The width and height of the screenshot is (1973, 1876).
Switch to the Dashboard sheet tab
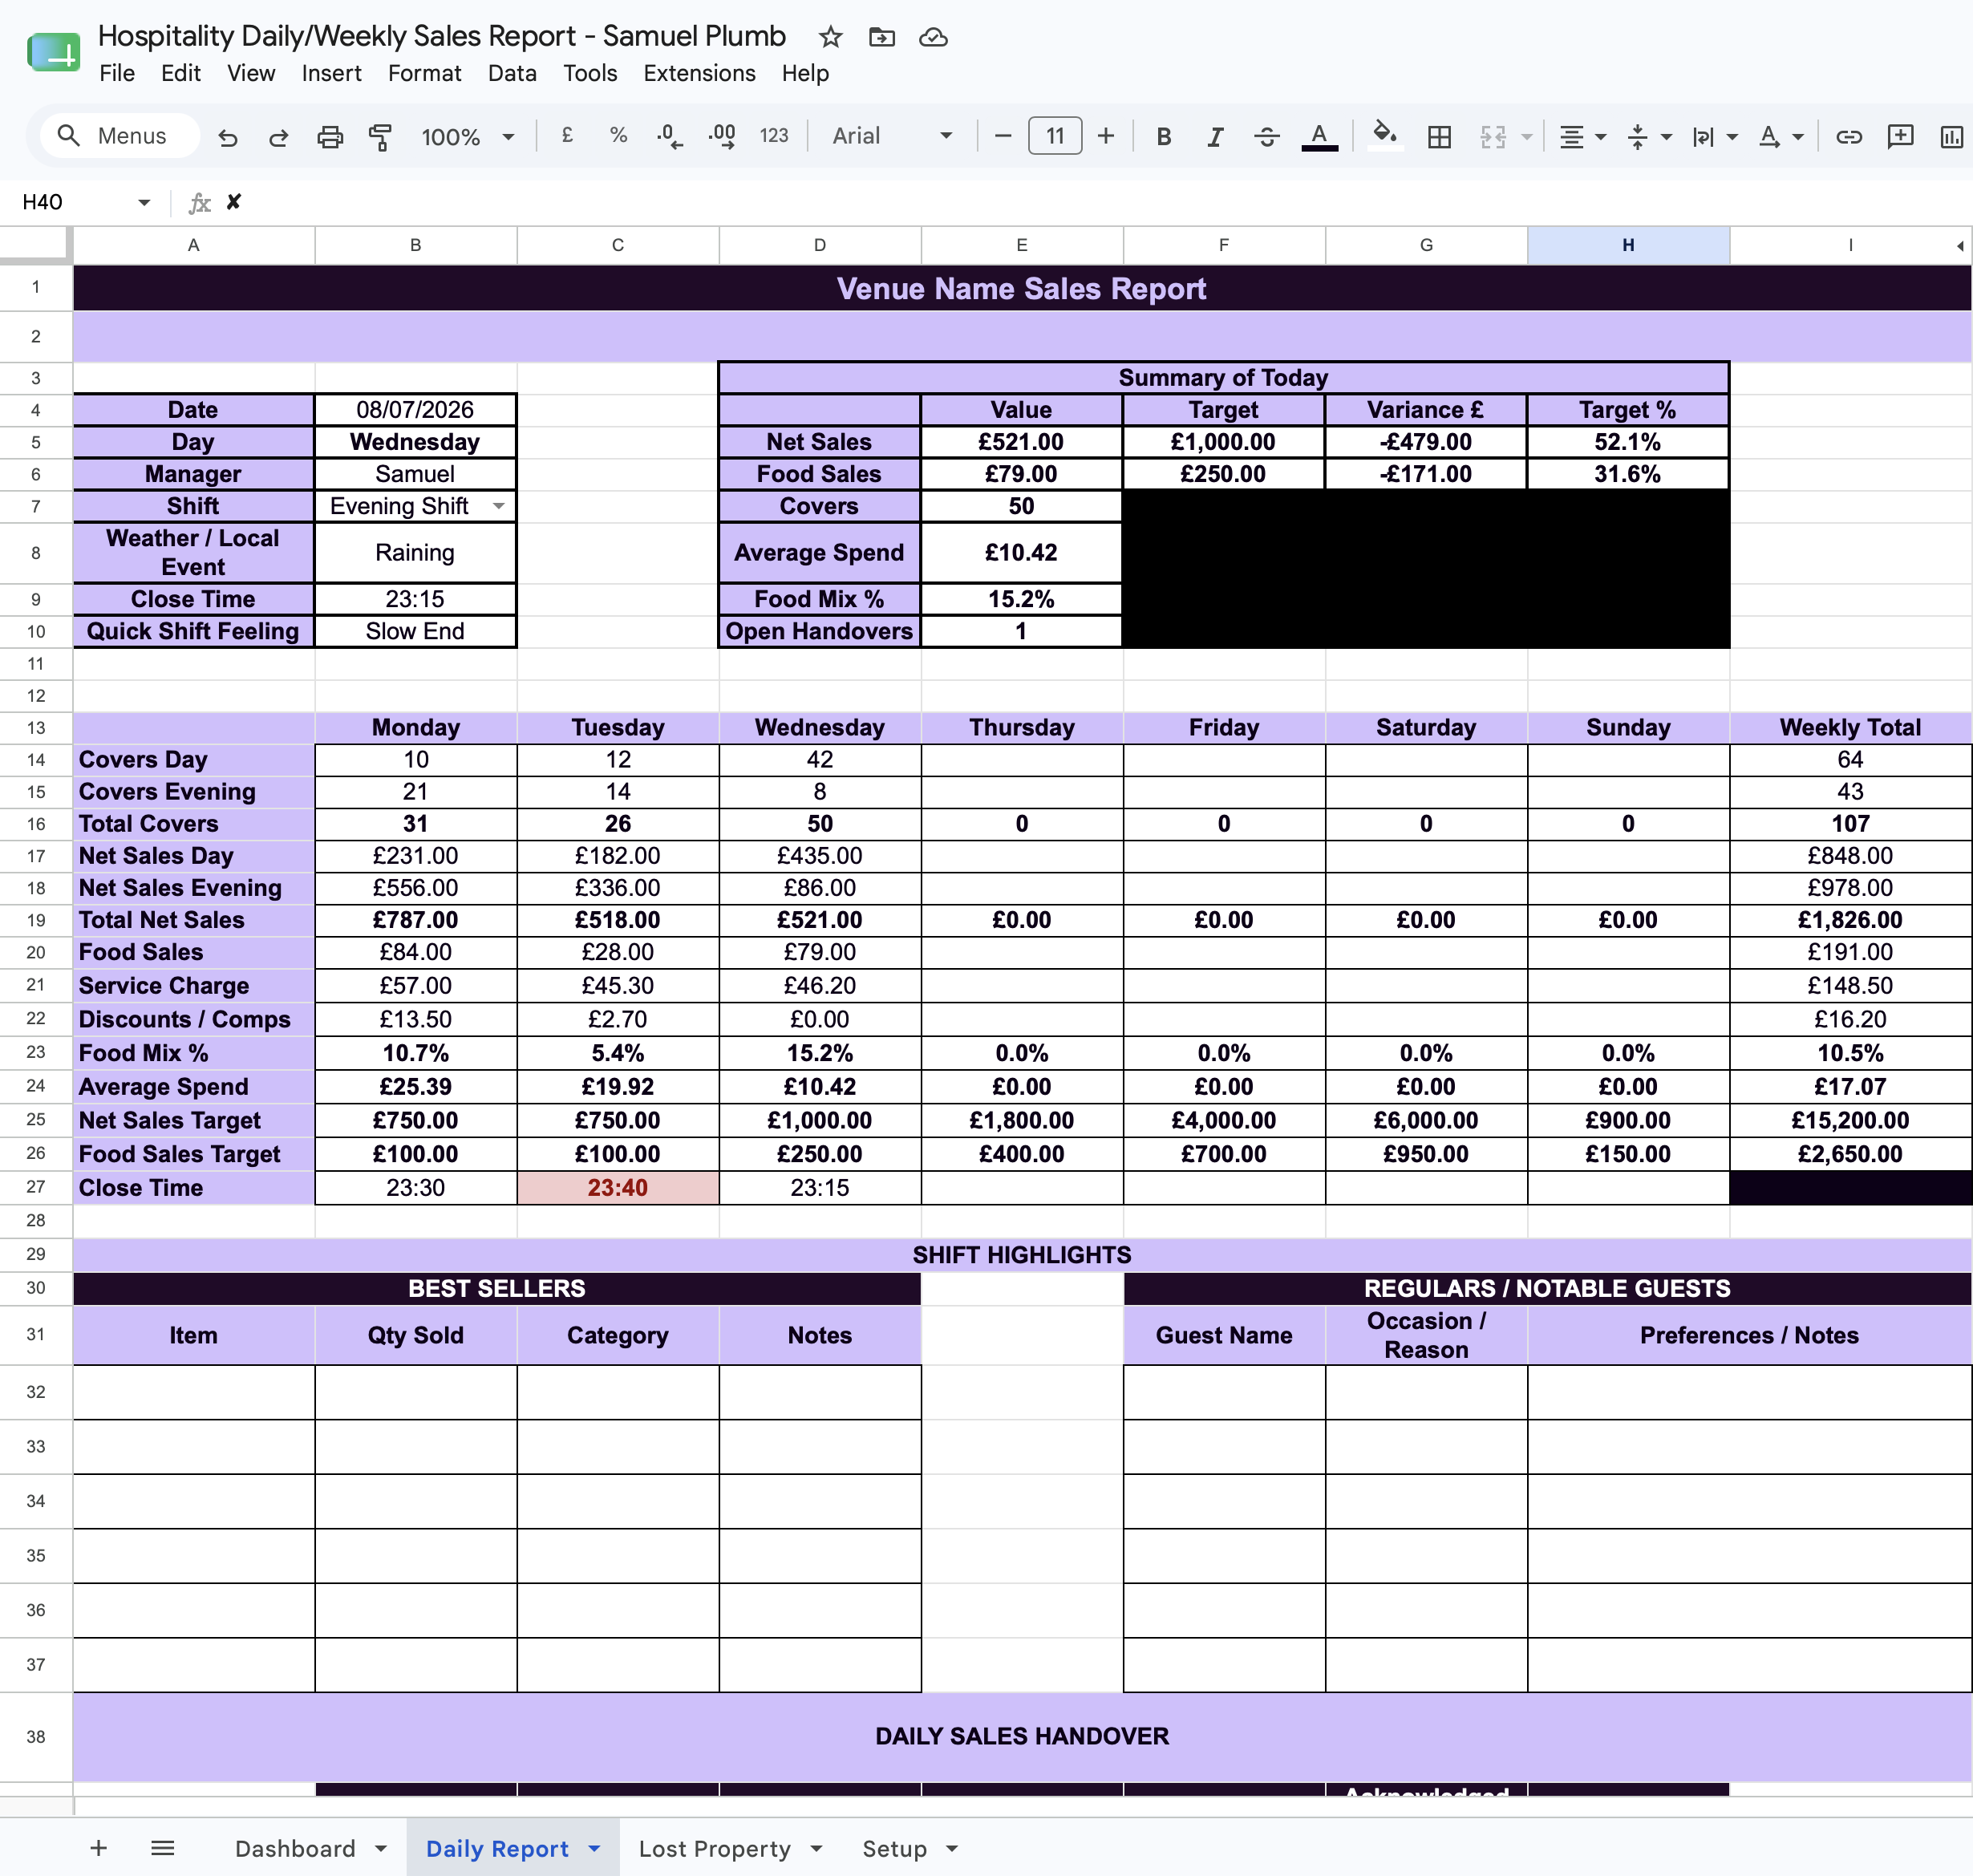tap(295, 1849)
